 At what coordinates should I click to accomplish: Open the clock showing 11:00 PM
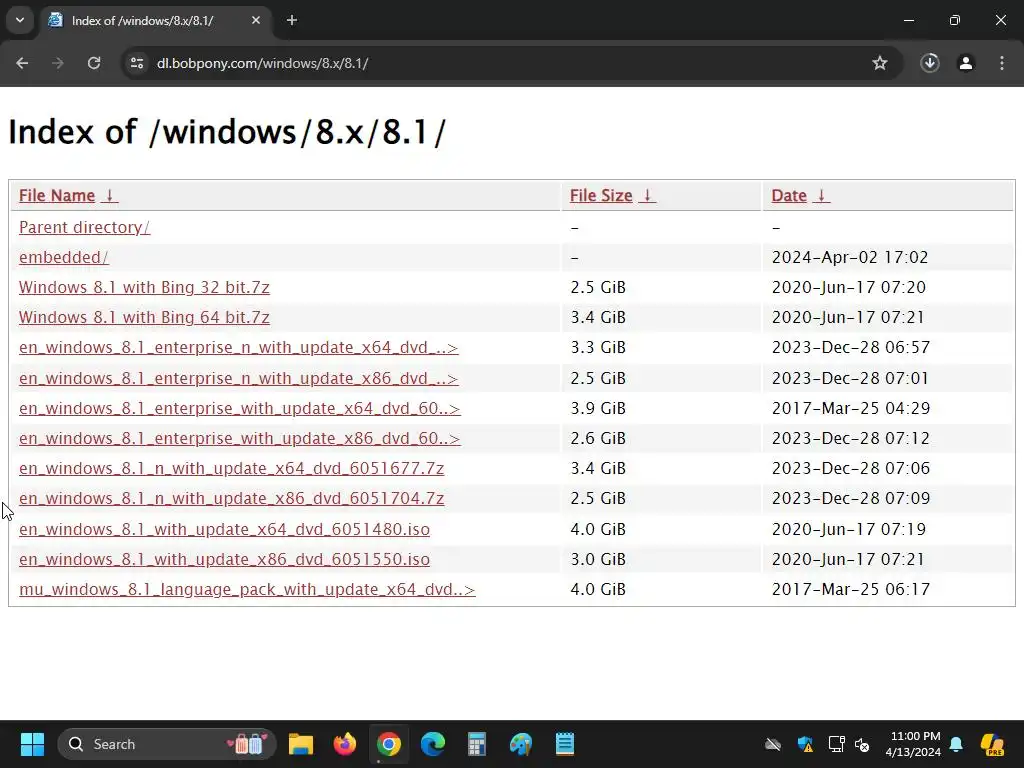click(x=913, y=744)
